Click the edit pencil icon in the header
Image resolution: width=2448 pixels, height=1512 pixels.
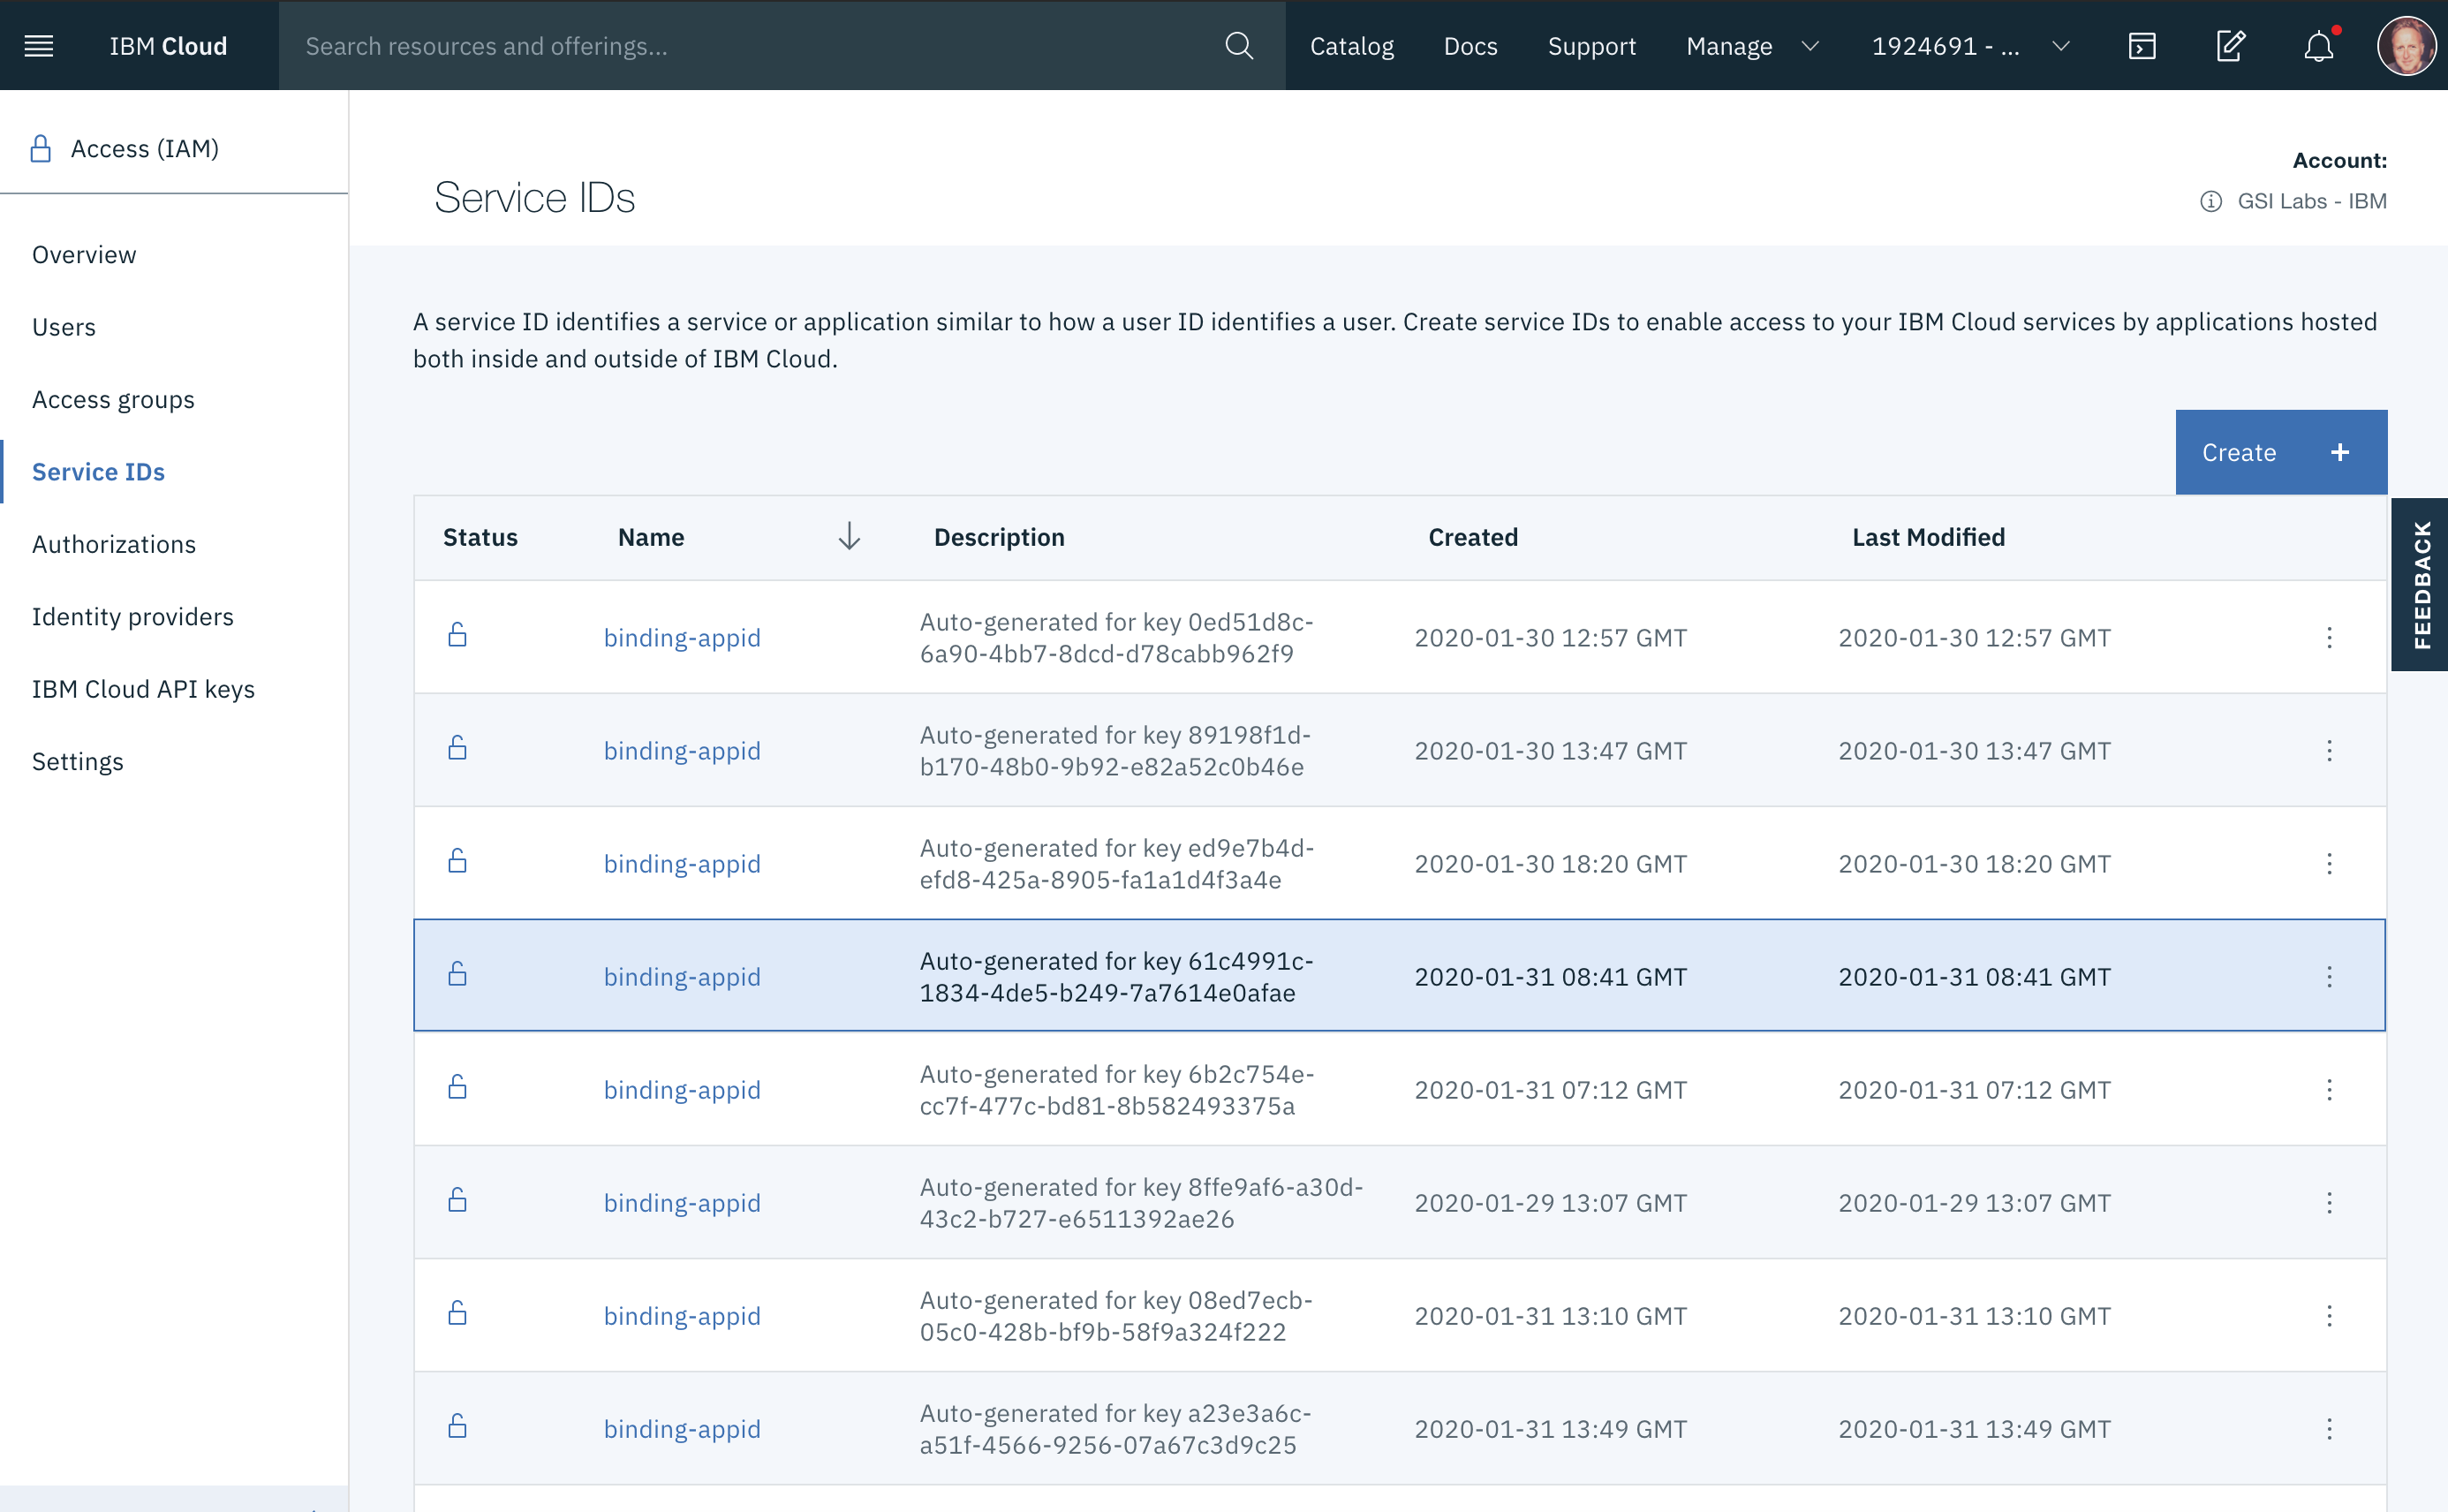2230,45
